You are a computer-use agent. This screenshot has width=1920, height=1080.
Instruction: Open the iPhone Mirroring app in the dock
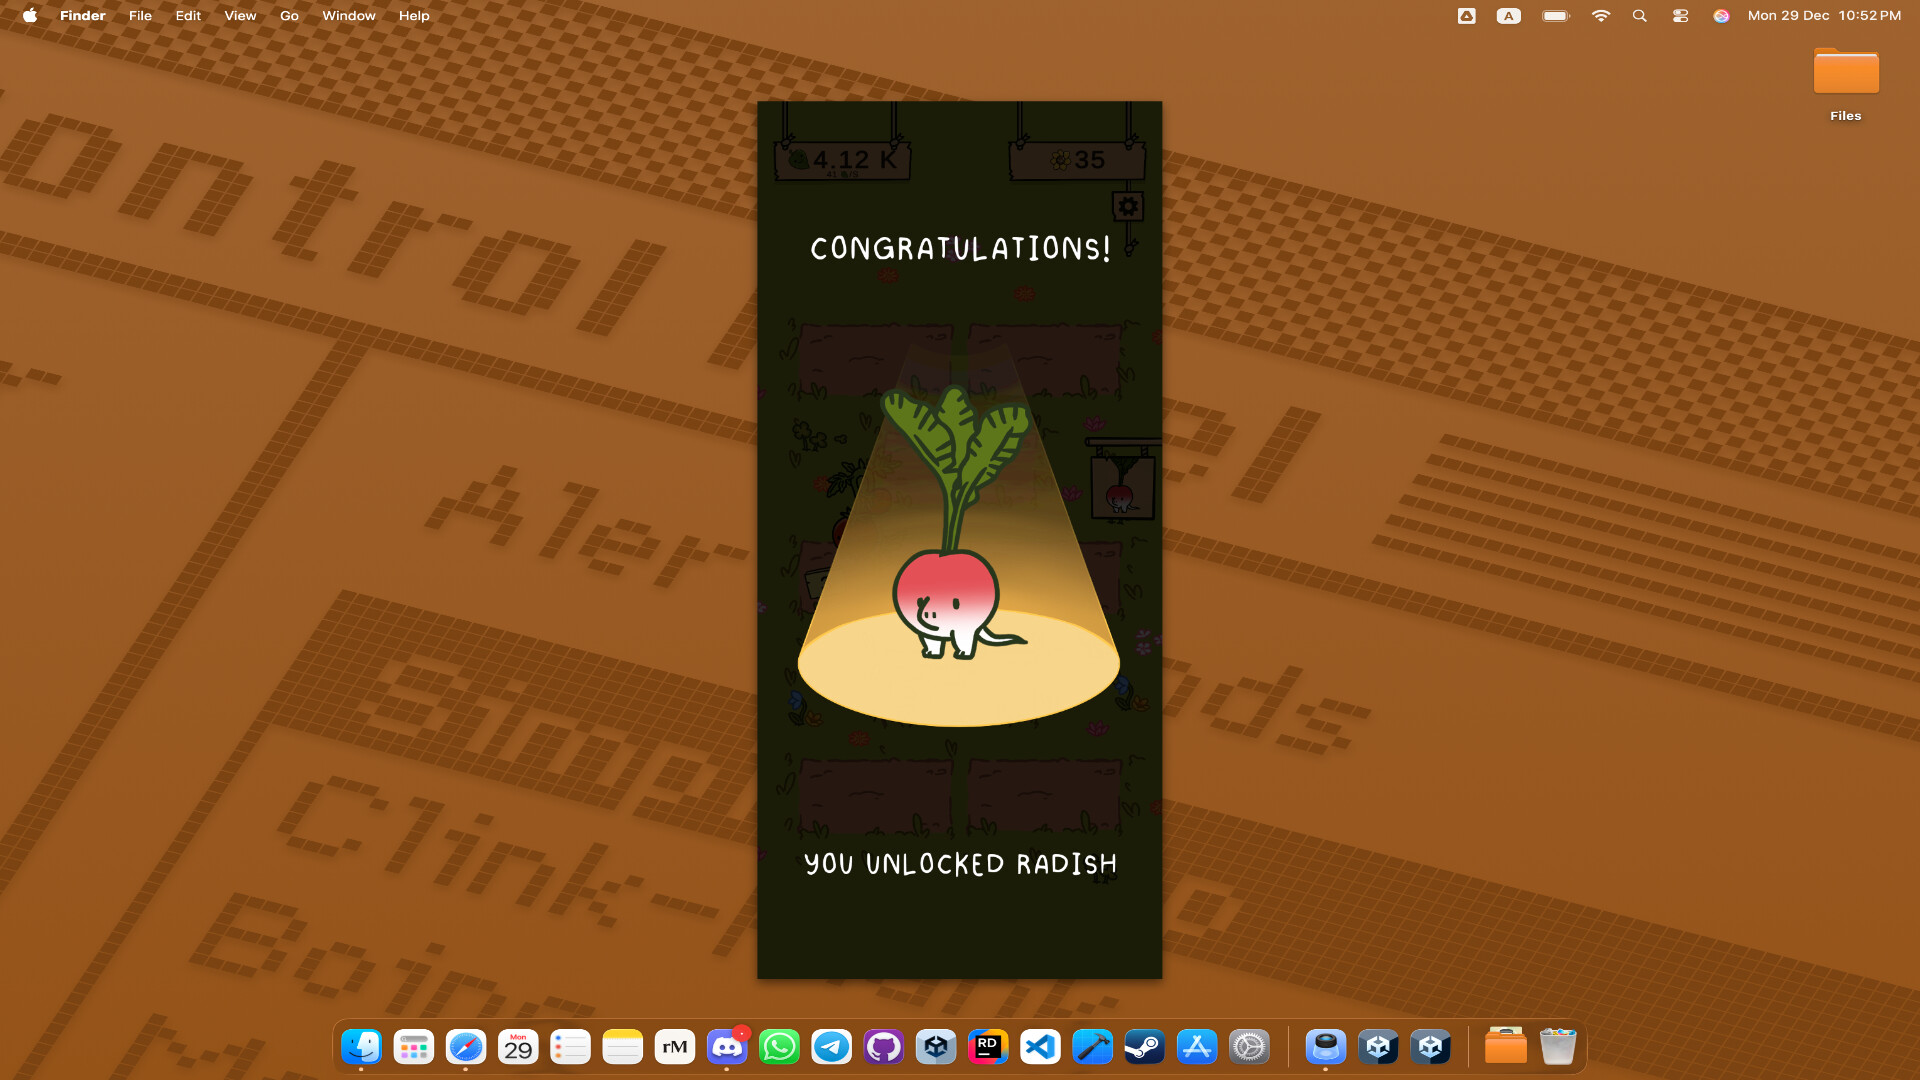1325,1047
